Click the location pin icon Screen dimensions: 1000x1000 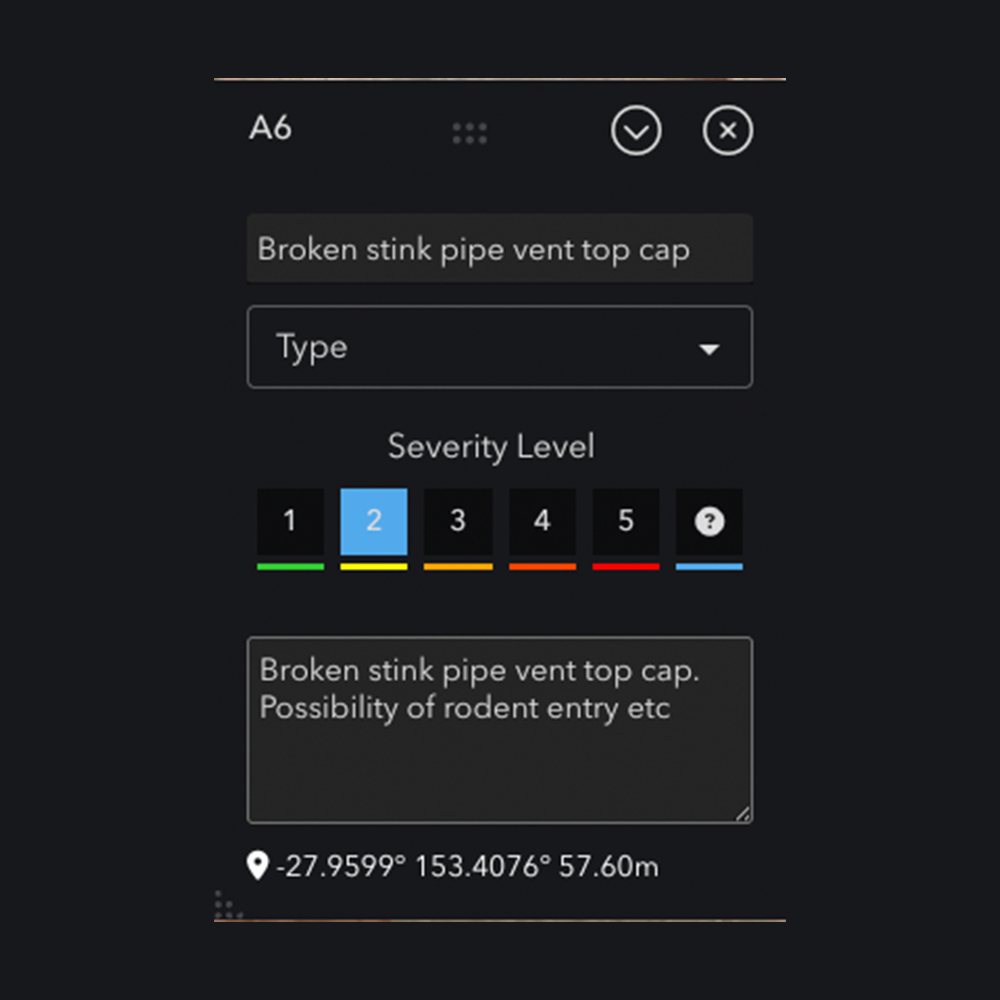tap(258, 866)
